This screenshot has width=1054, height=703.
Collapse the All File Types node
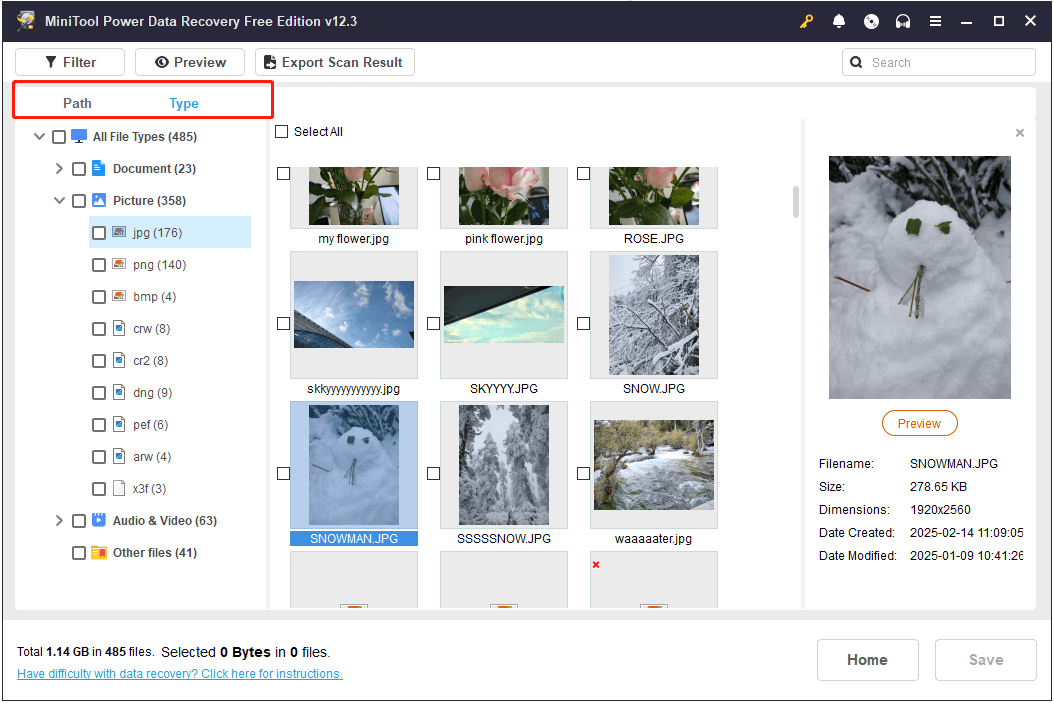tap(39, 136)
